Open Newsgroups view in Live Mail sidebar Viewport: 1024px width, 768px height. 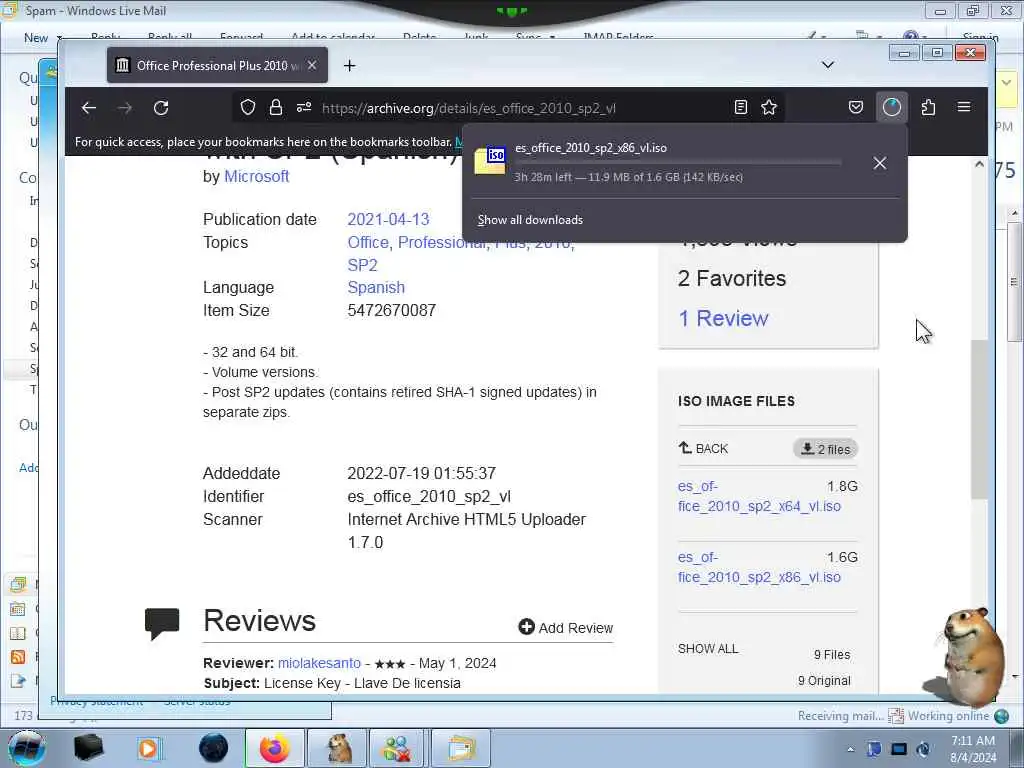pos(18,681)
